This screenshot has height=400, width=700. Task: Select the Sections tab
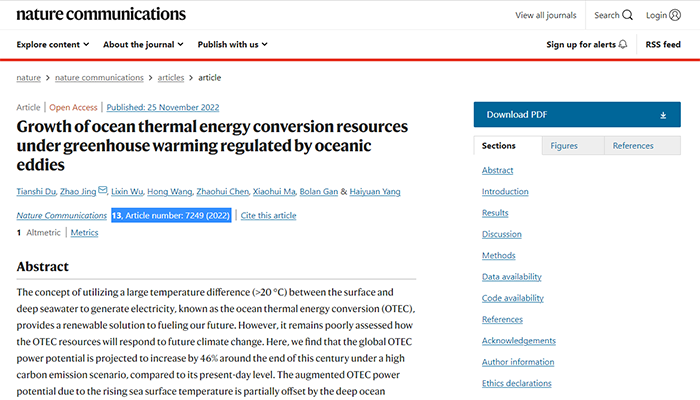498,146
